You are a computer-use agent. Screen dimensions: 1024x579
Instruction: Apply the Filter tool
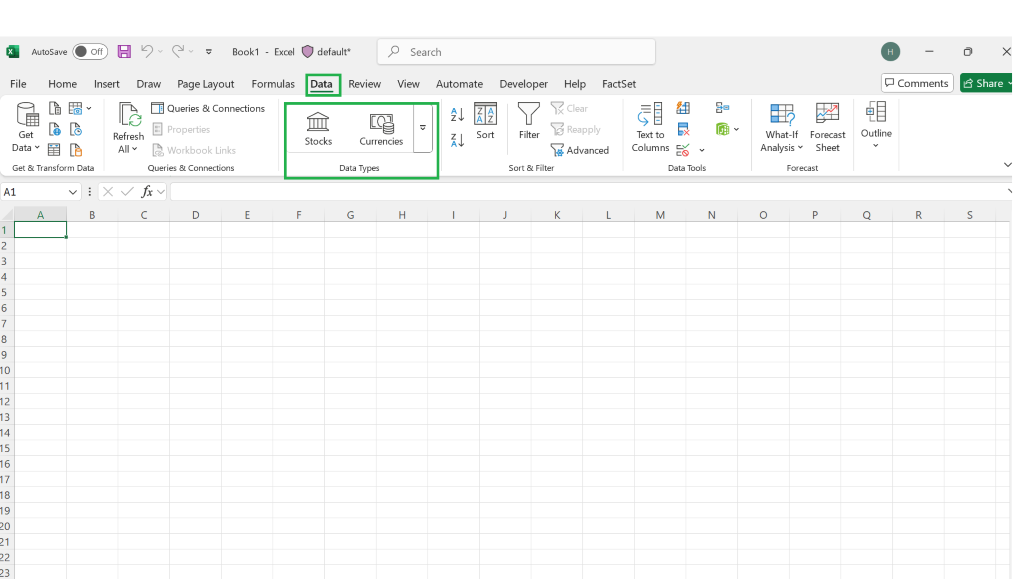point(528,127)
